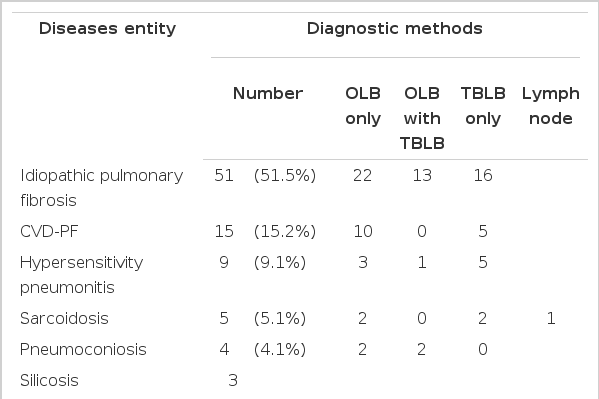Click the Sarcoidosis row label
Viewport: 599px width, 399px height.
pyautogui.click(x=64, y=318)
